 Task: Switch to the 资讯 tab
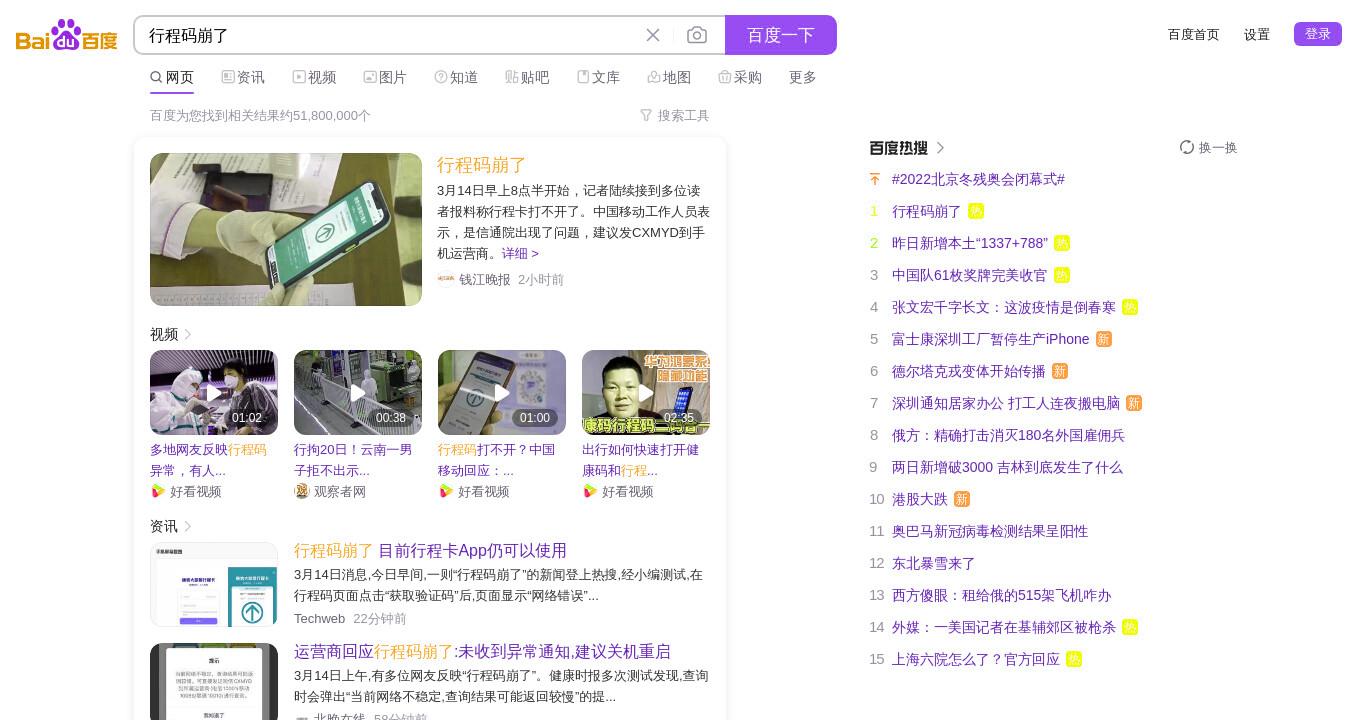243,77
